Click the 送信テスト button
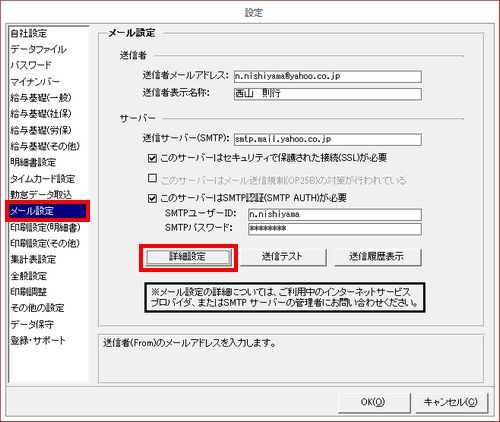Image resolution: width=500 pixels, height=422 pixels. point(283,257)
